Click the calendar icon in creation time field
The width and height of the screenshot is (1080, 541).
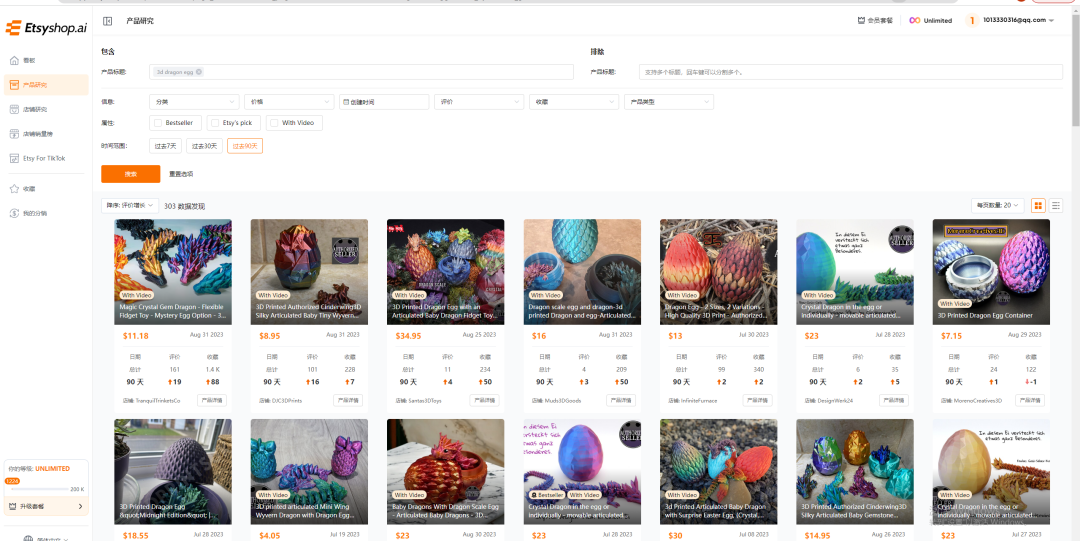pyautogui.click(x=346, y=102)
